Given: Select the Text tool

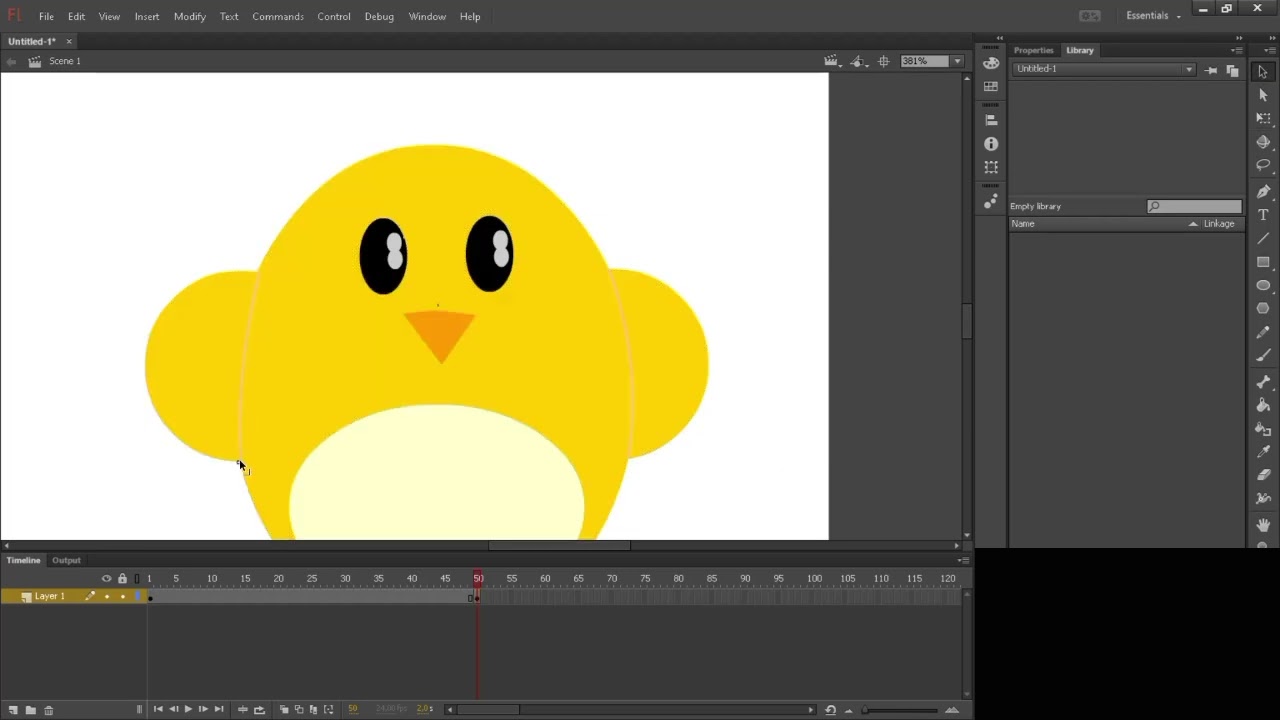Looking at the screenshot, I should (x=1263, y=215).
